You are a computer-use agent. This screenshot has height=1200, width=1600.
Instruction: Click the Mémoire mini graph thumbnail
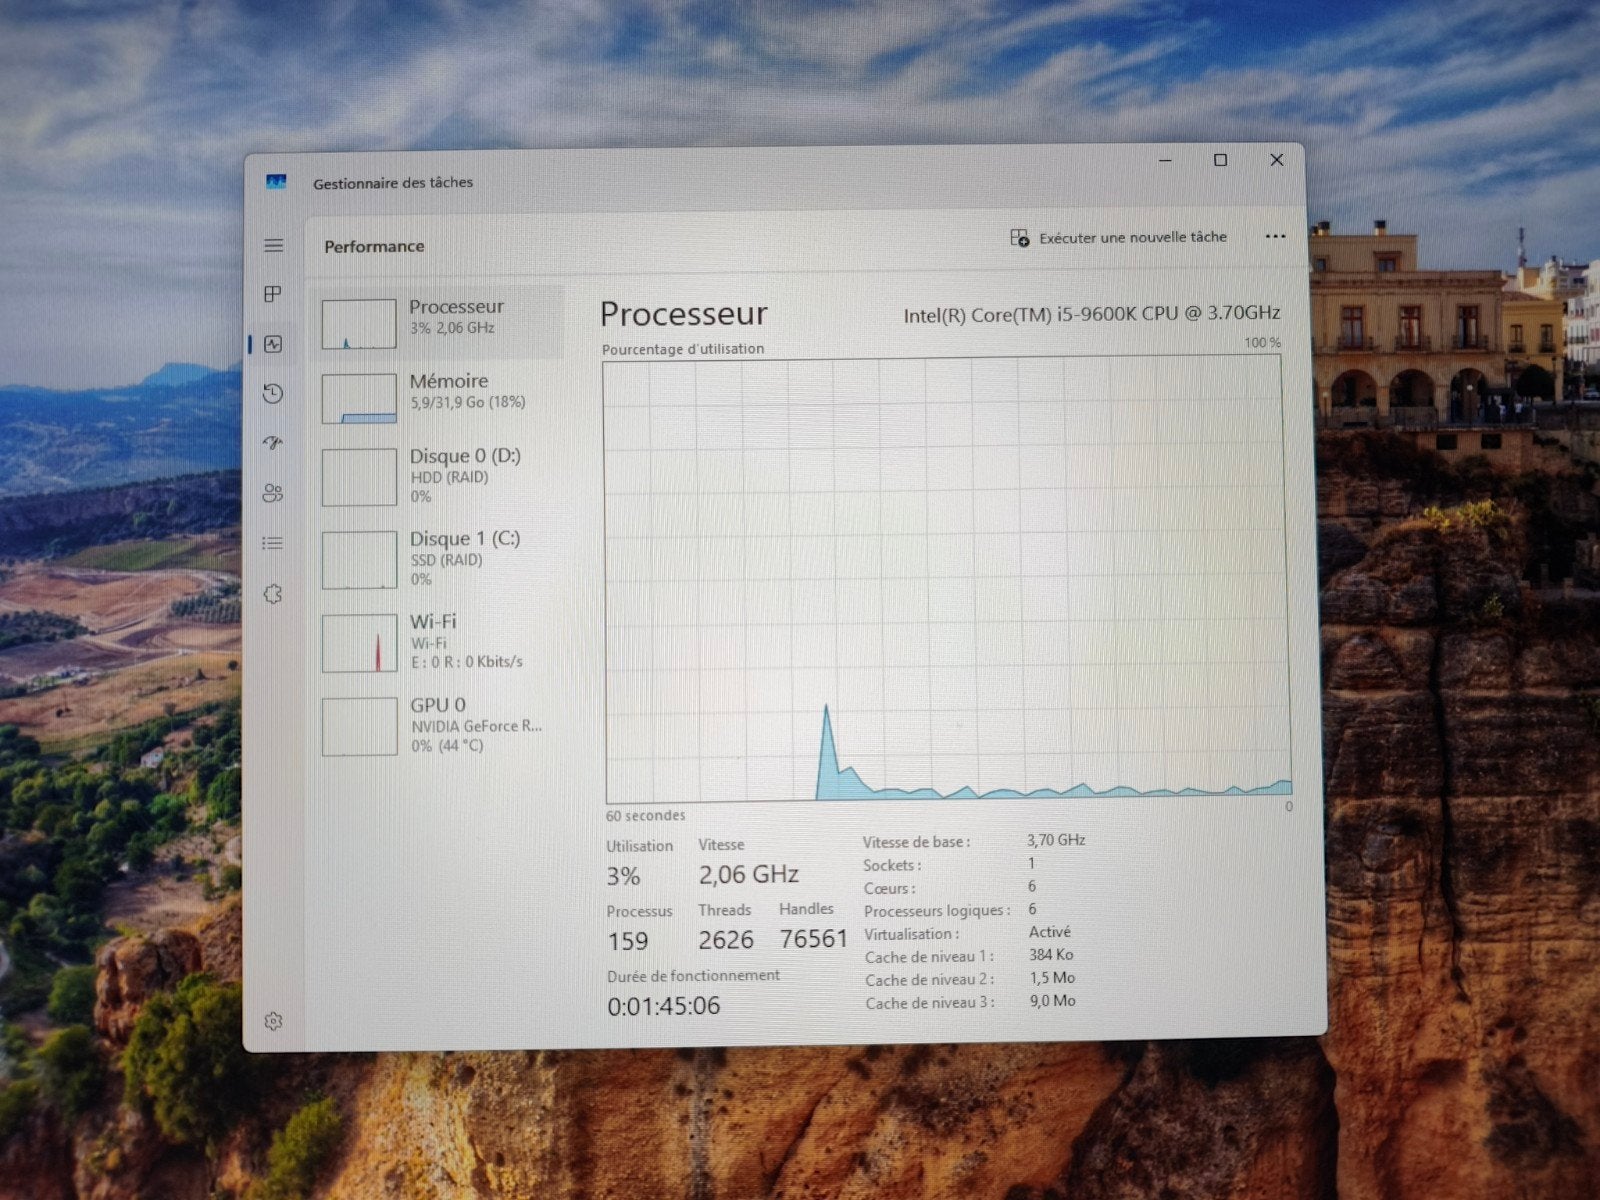359,398
